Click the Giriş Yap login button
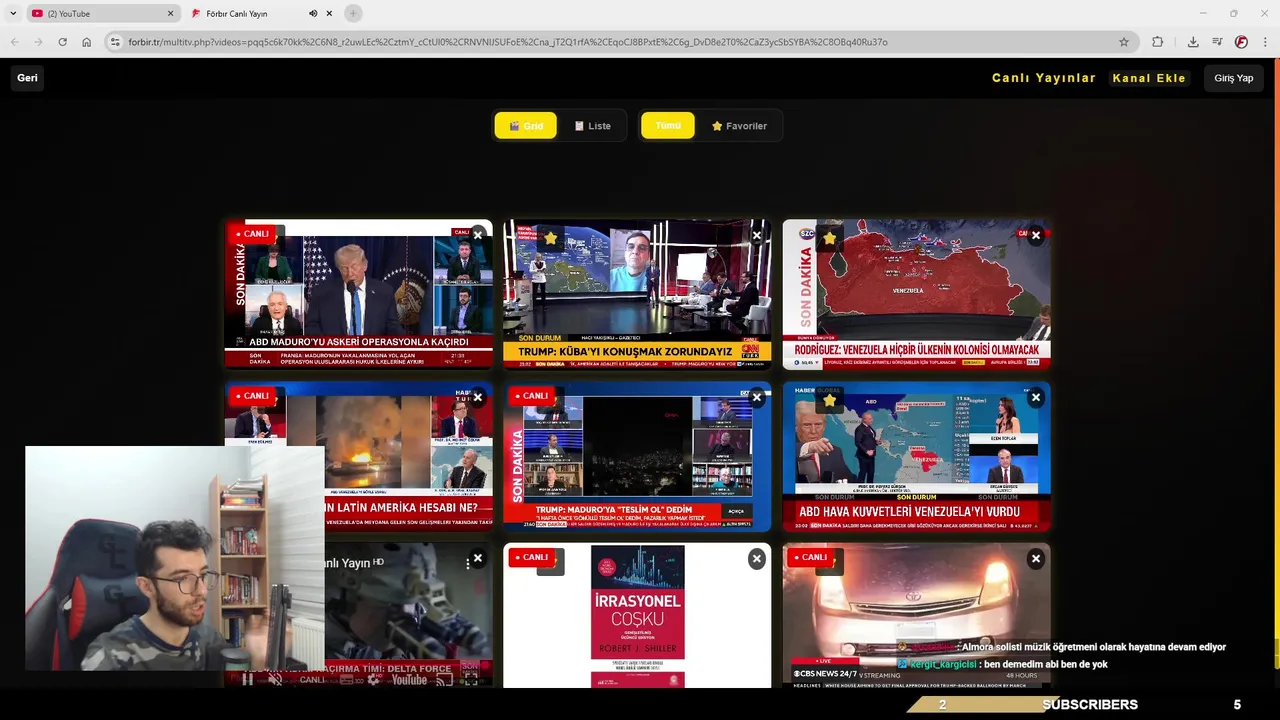The image size is (1280, 720). 1234,78
